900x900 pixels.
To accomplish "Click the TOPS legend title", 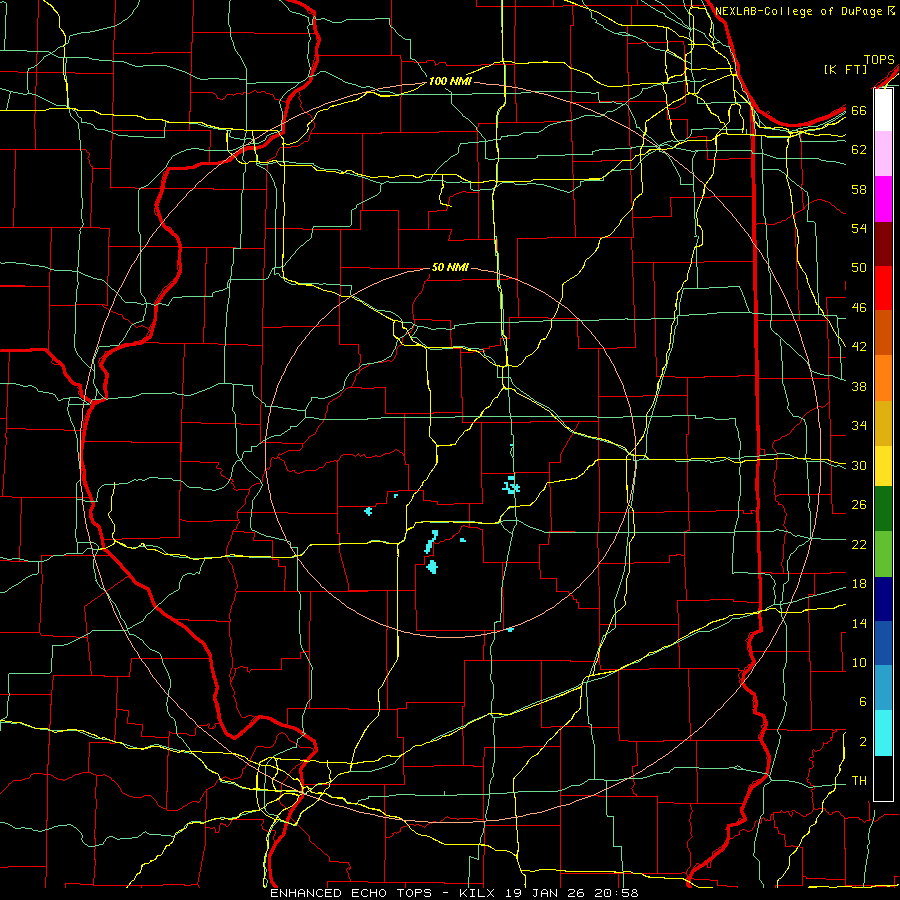I will pyautogui.click(x=879, y=59).
